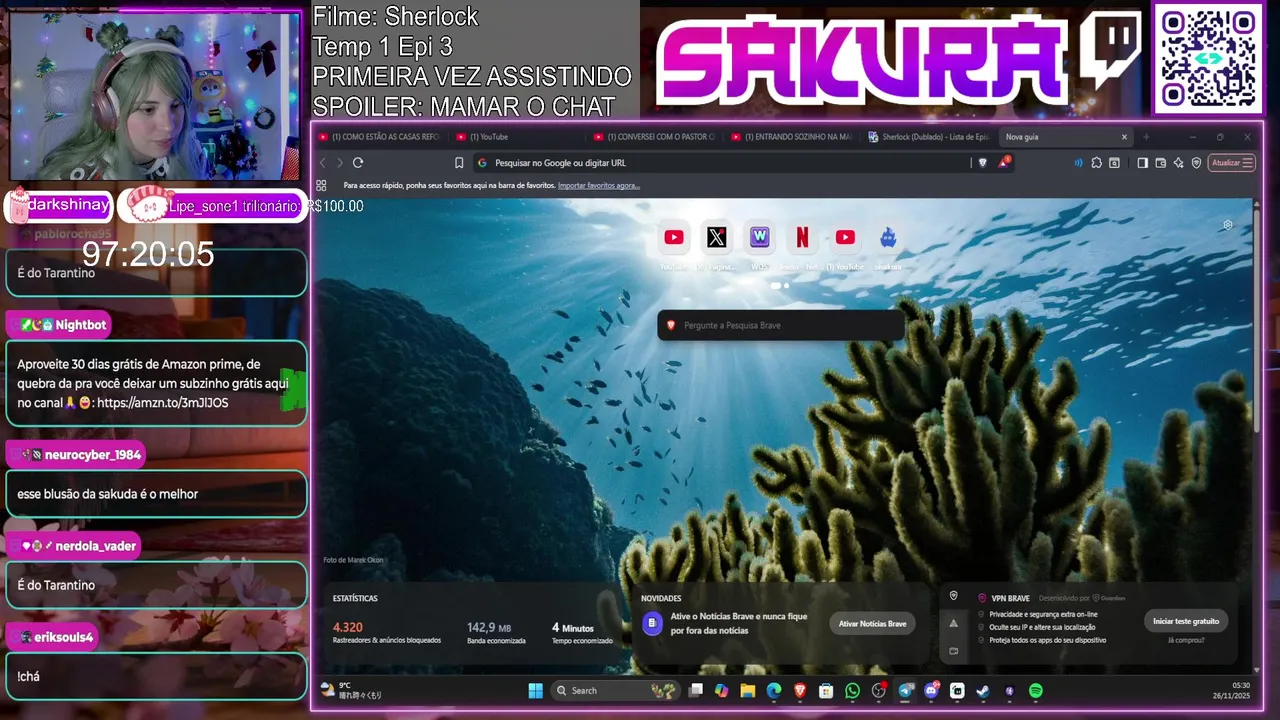
Task: Open Microsoft Edge from the taskbar
Action: (x=773, y=690)
